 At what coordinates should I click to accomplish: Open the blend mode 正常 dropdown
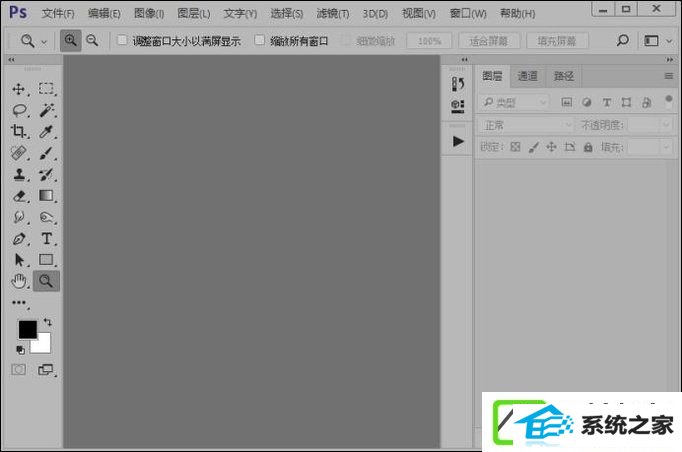[526, 125]
